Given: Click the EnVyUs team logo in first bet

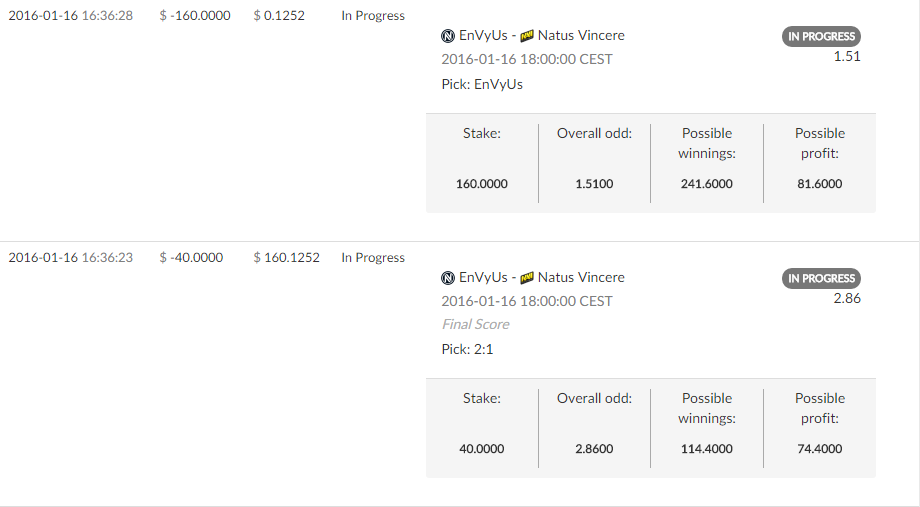Looking at the screenshot, I should point(448,36).
